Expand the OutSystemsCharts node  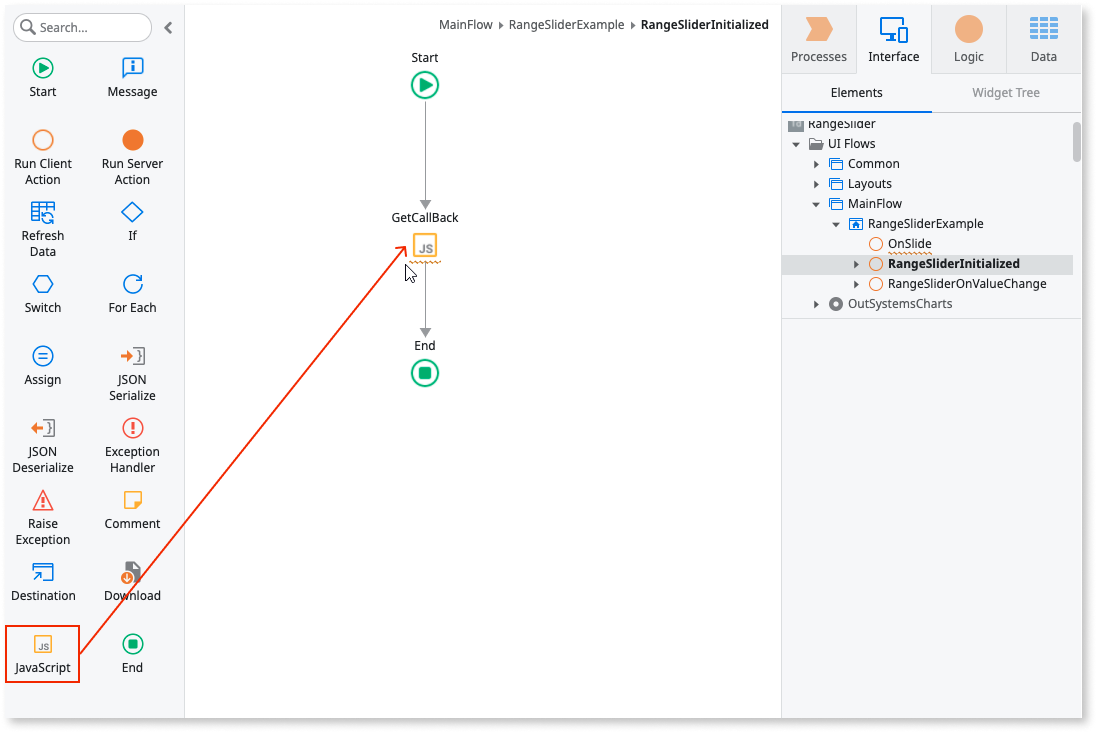816,303
